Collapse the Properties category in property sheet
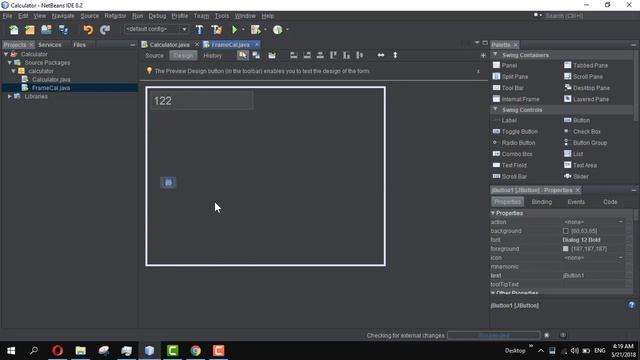 [x=493, y=213]
